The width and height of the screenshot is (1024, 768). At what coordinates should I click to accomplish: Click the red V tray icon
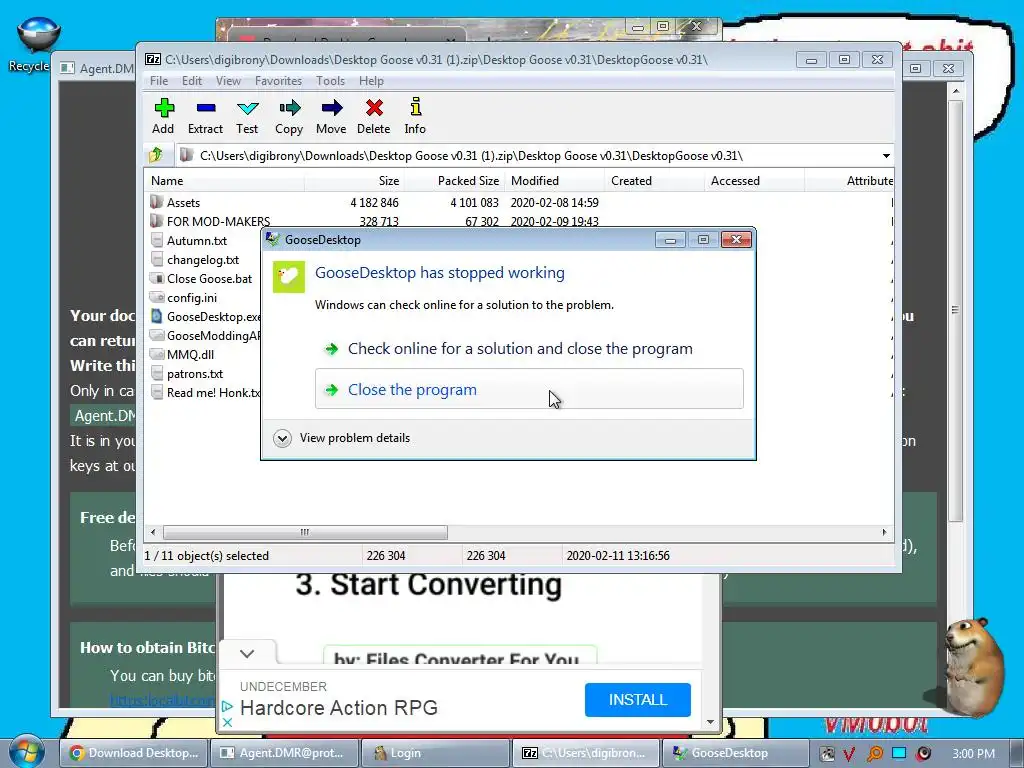849,754
